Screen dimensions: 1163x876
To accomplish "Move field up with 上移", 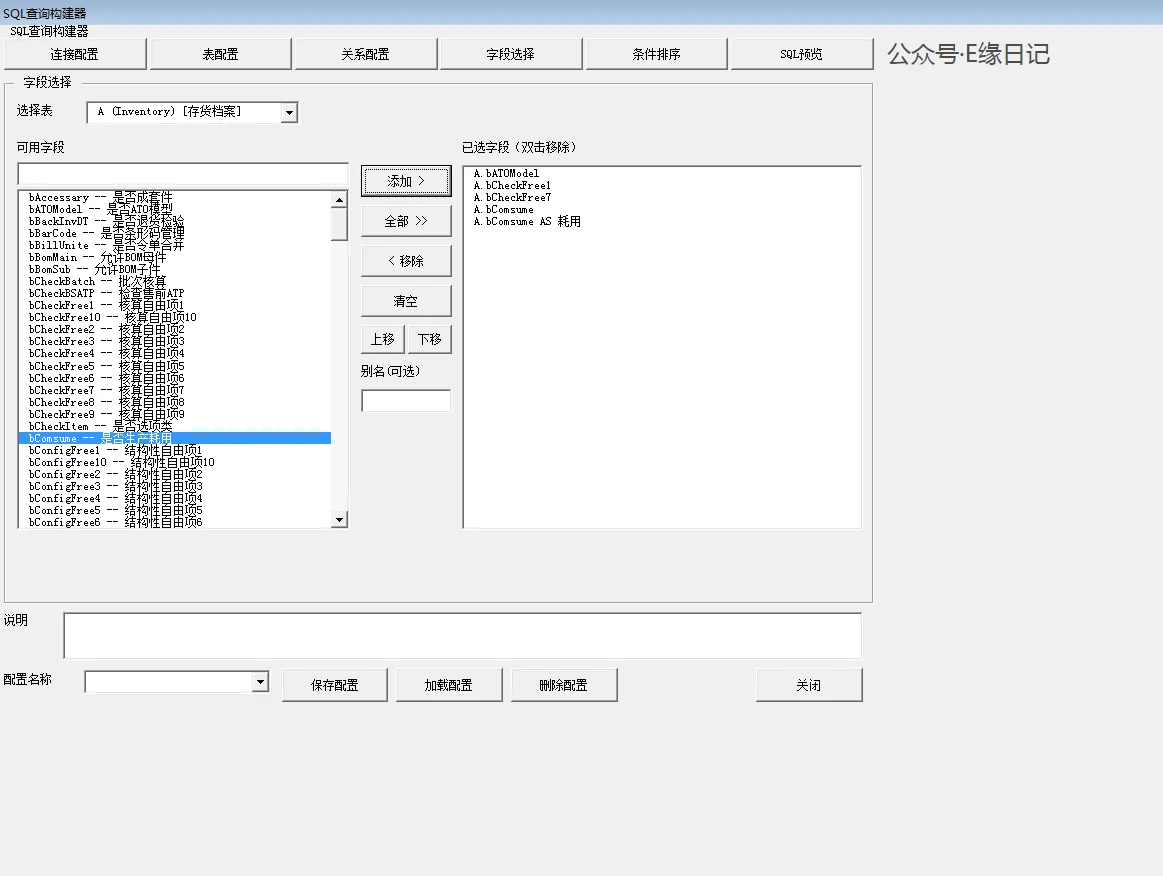I will [x=383, y=339].
